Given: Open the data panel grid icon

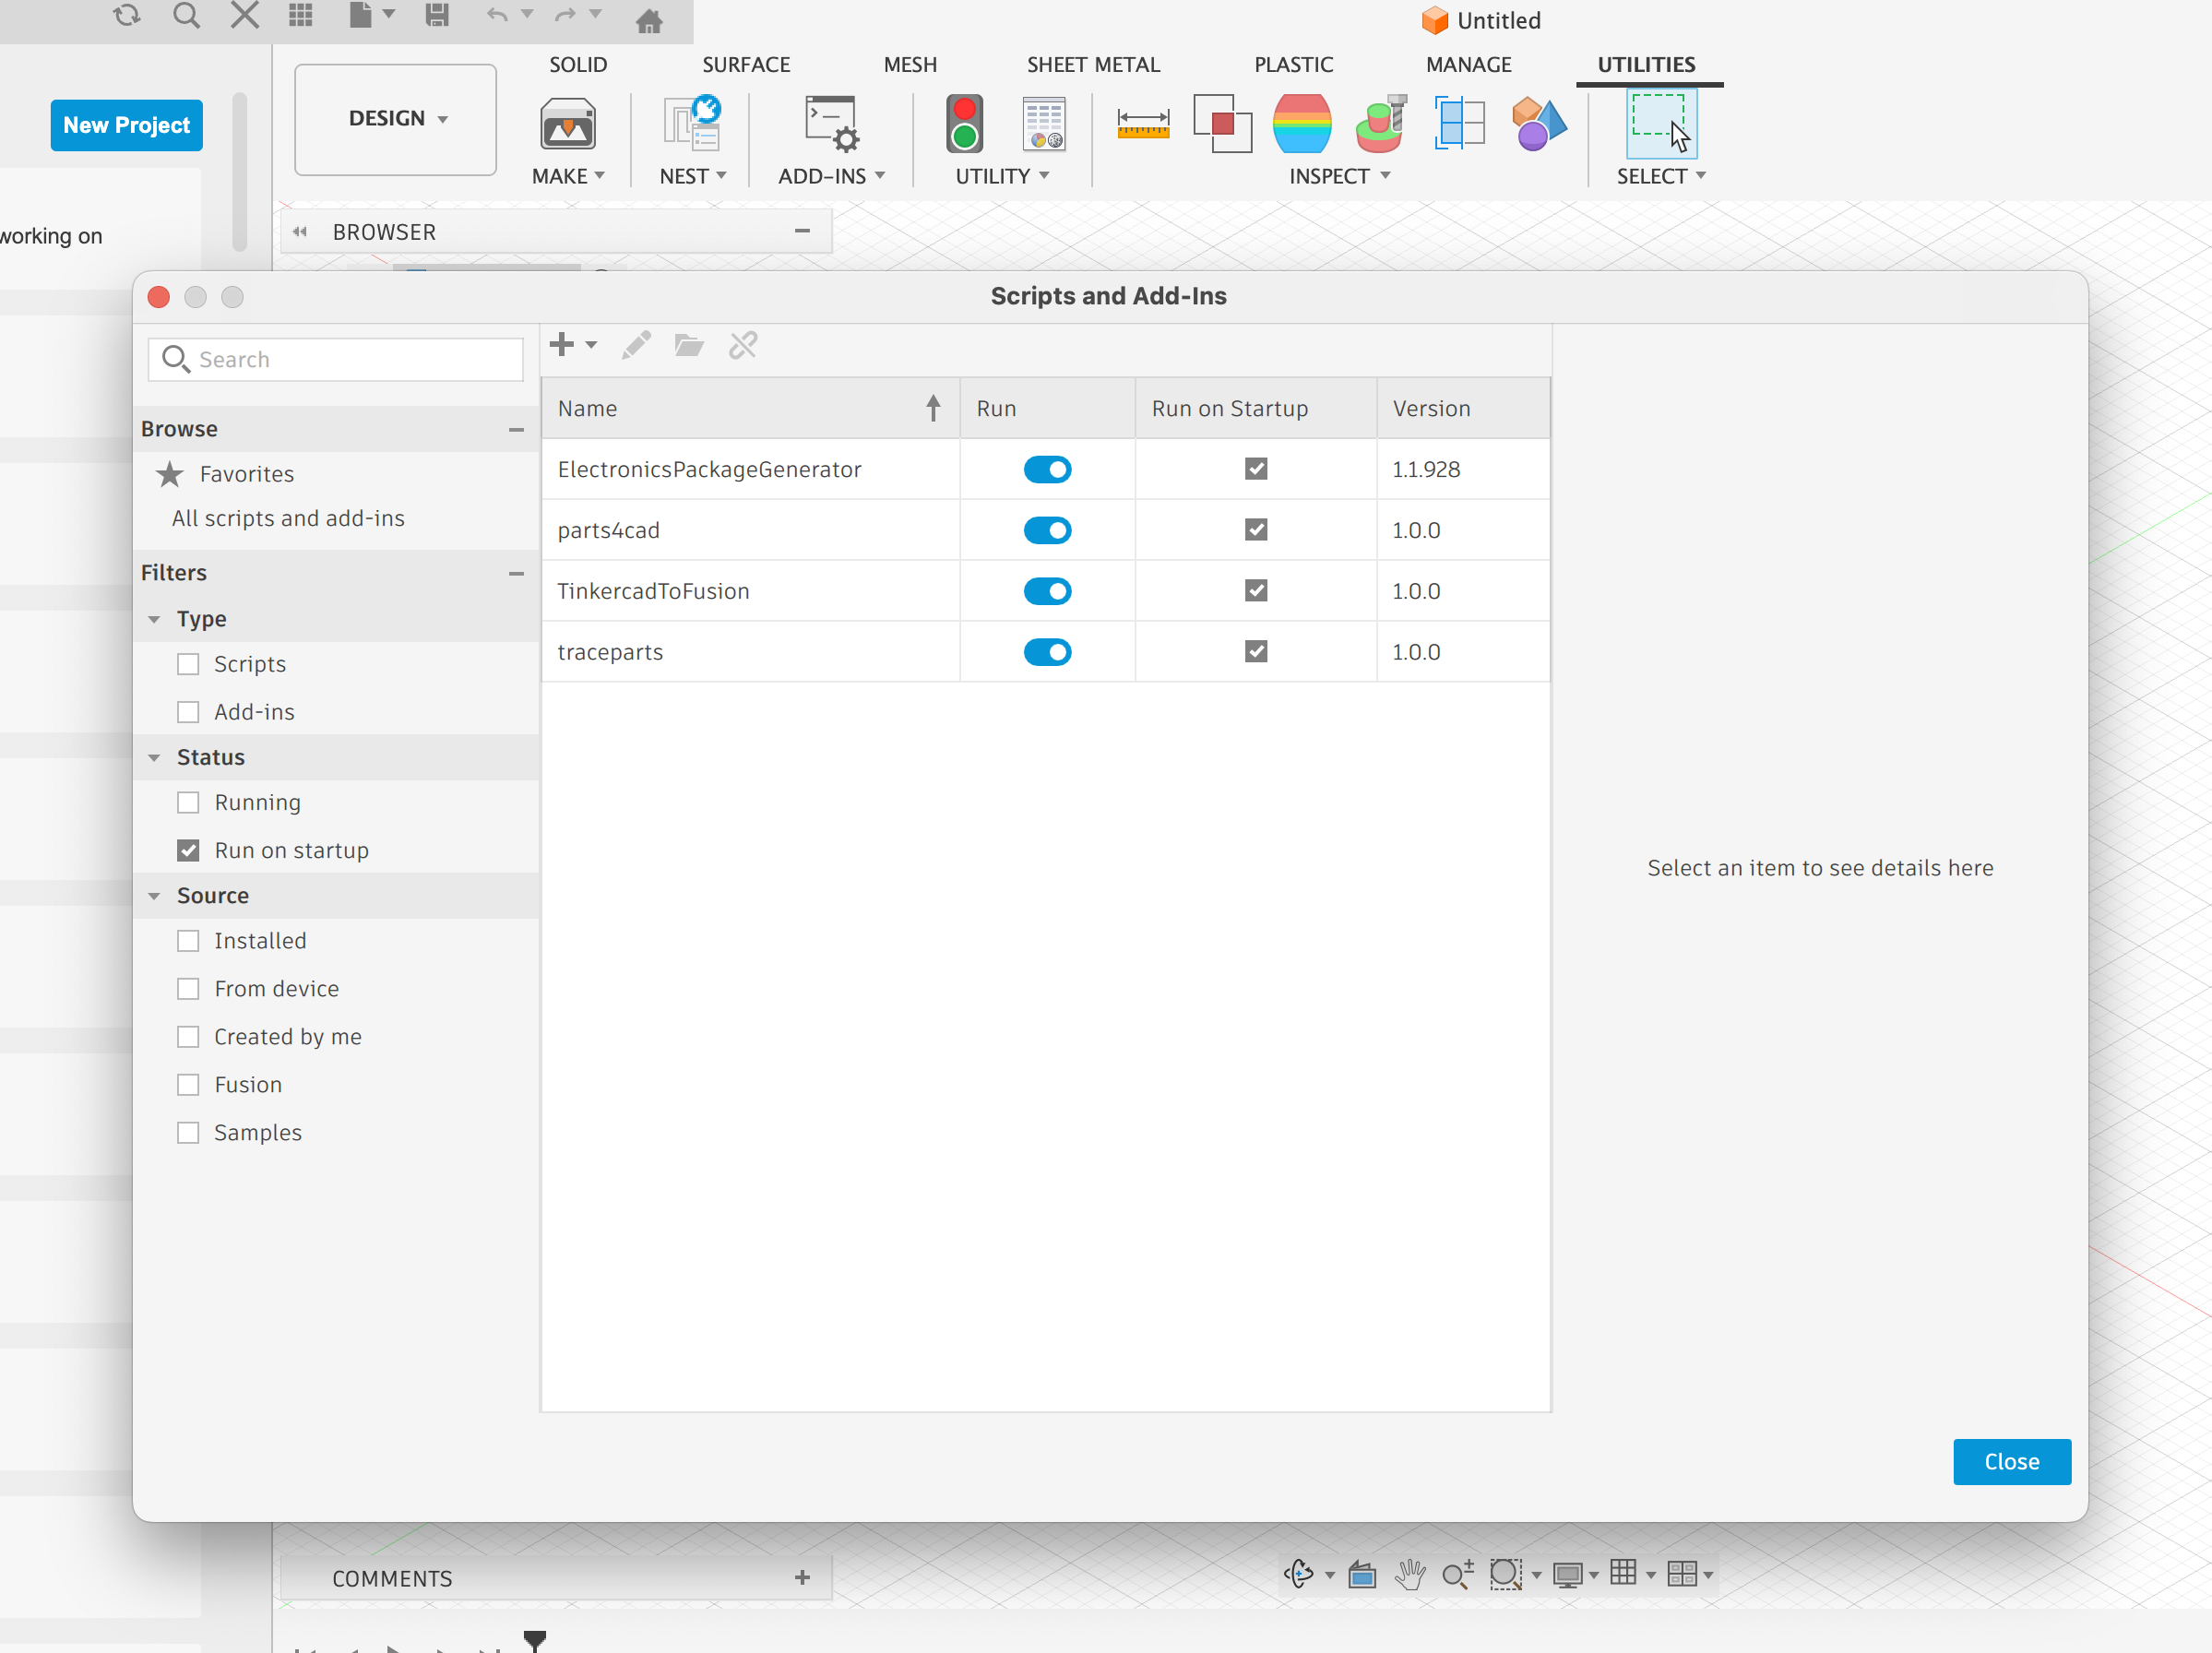Looking at the screenshot, I should click(301, 15).
